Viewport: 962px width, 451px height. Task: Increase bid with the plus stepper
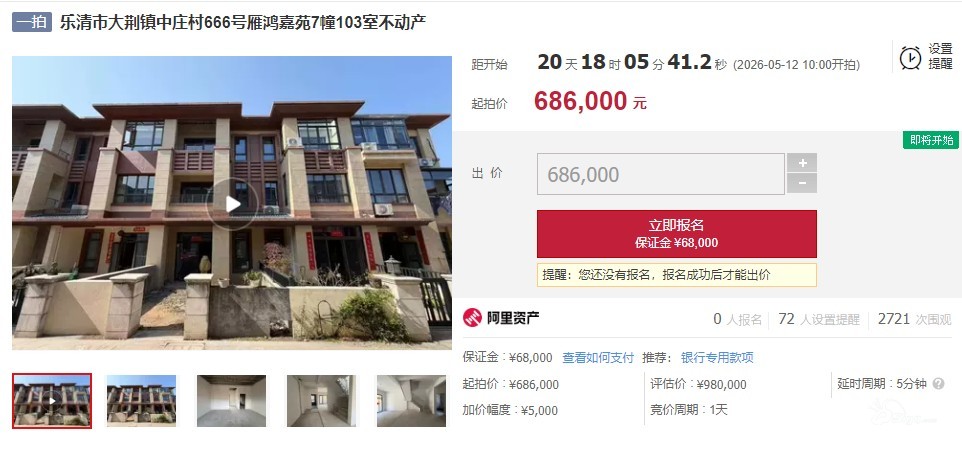(x=802, y=163)
